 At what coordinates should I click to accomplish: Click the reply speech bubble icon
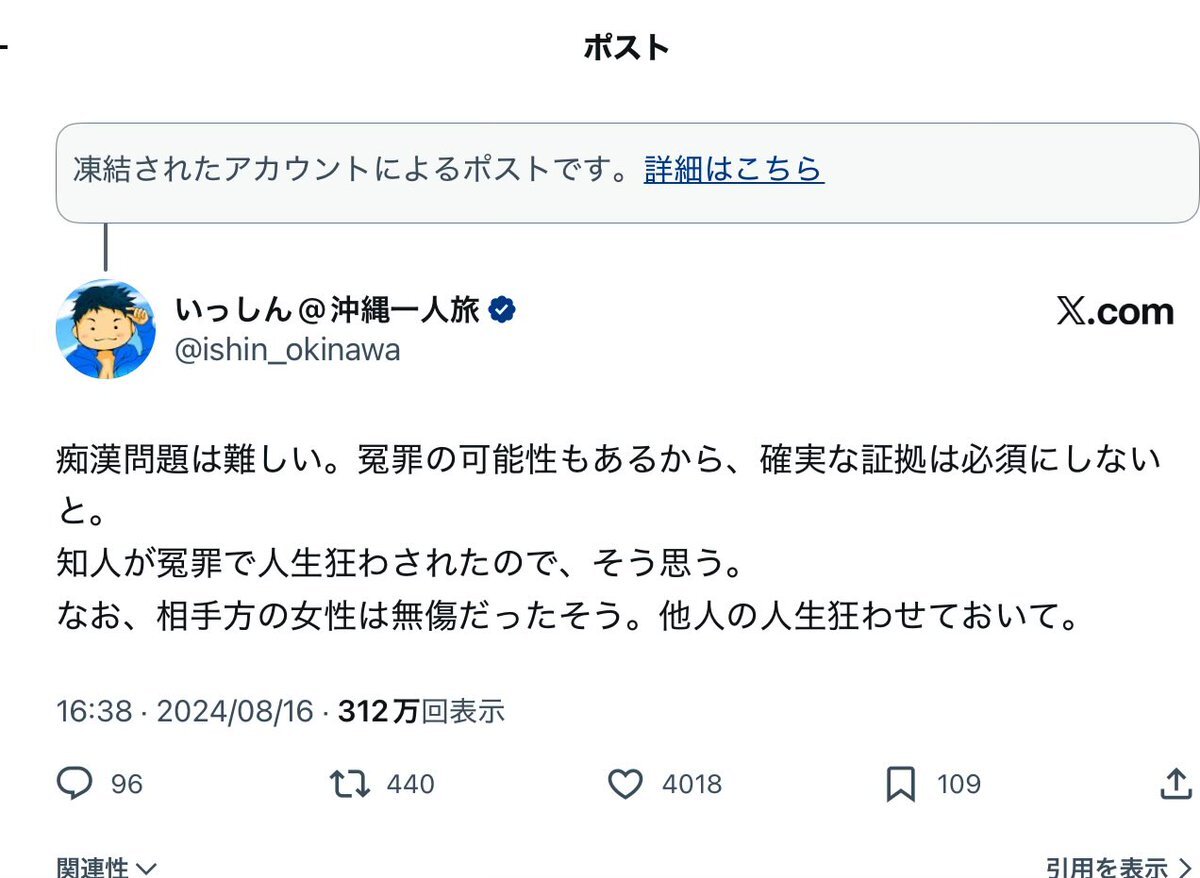click(x=74, y=784)
